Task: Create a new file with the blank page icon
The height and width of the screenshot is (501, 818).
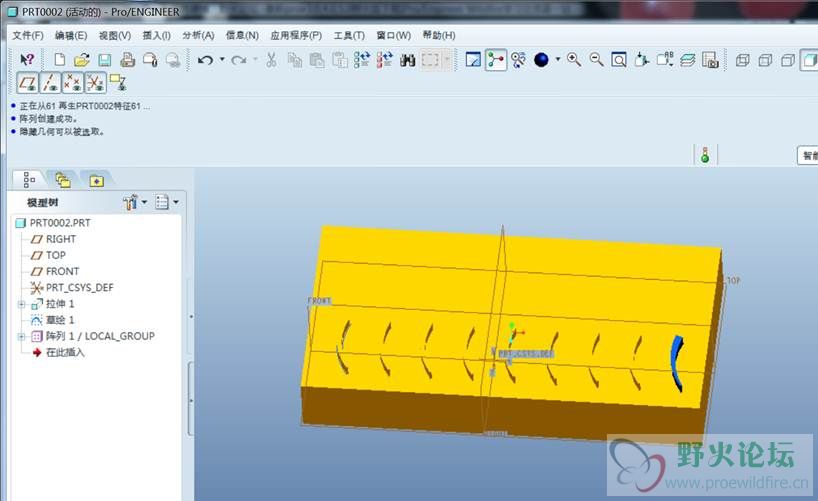Action: 59,59
